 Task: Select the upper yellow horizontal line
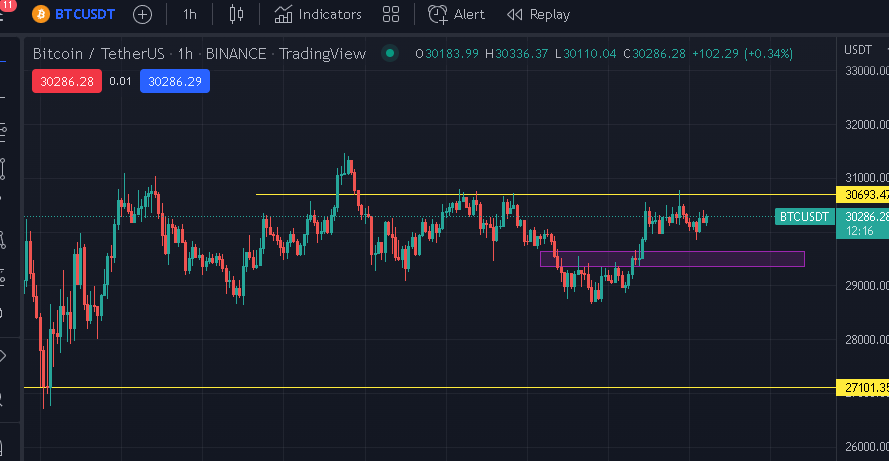(545, 194)
